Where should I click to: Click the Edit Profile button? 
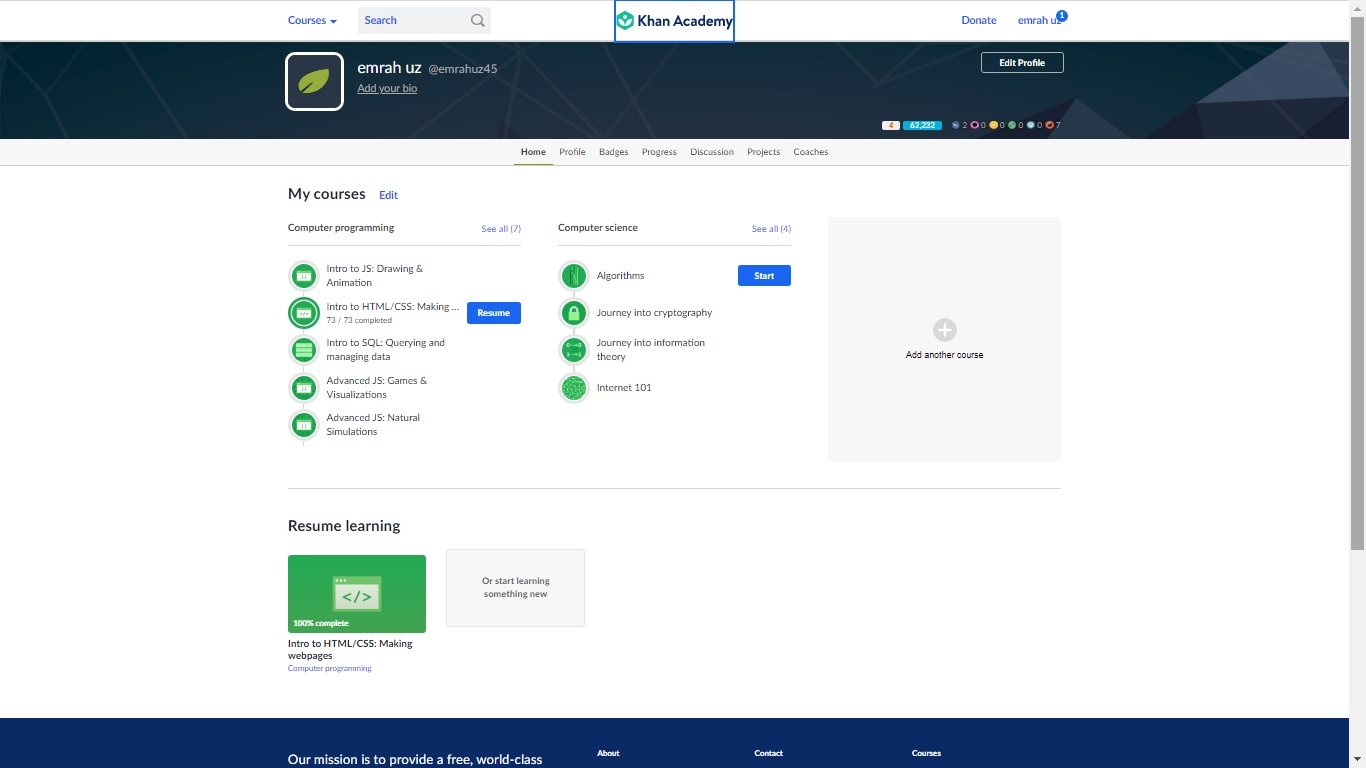(1022, 63)
